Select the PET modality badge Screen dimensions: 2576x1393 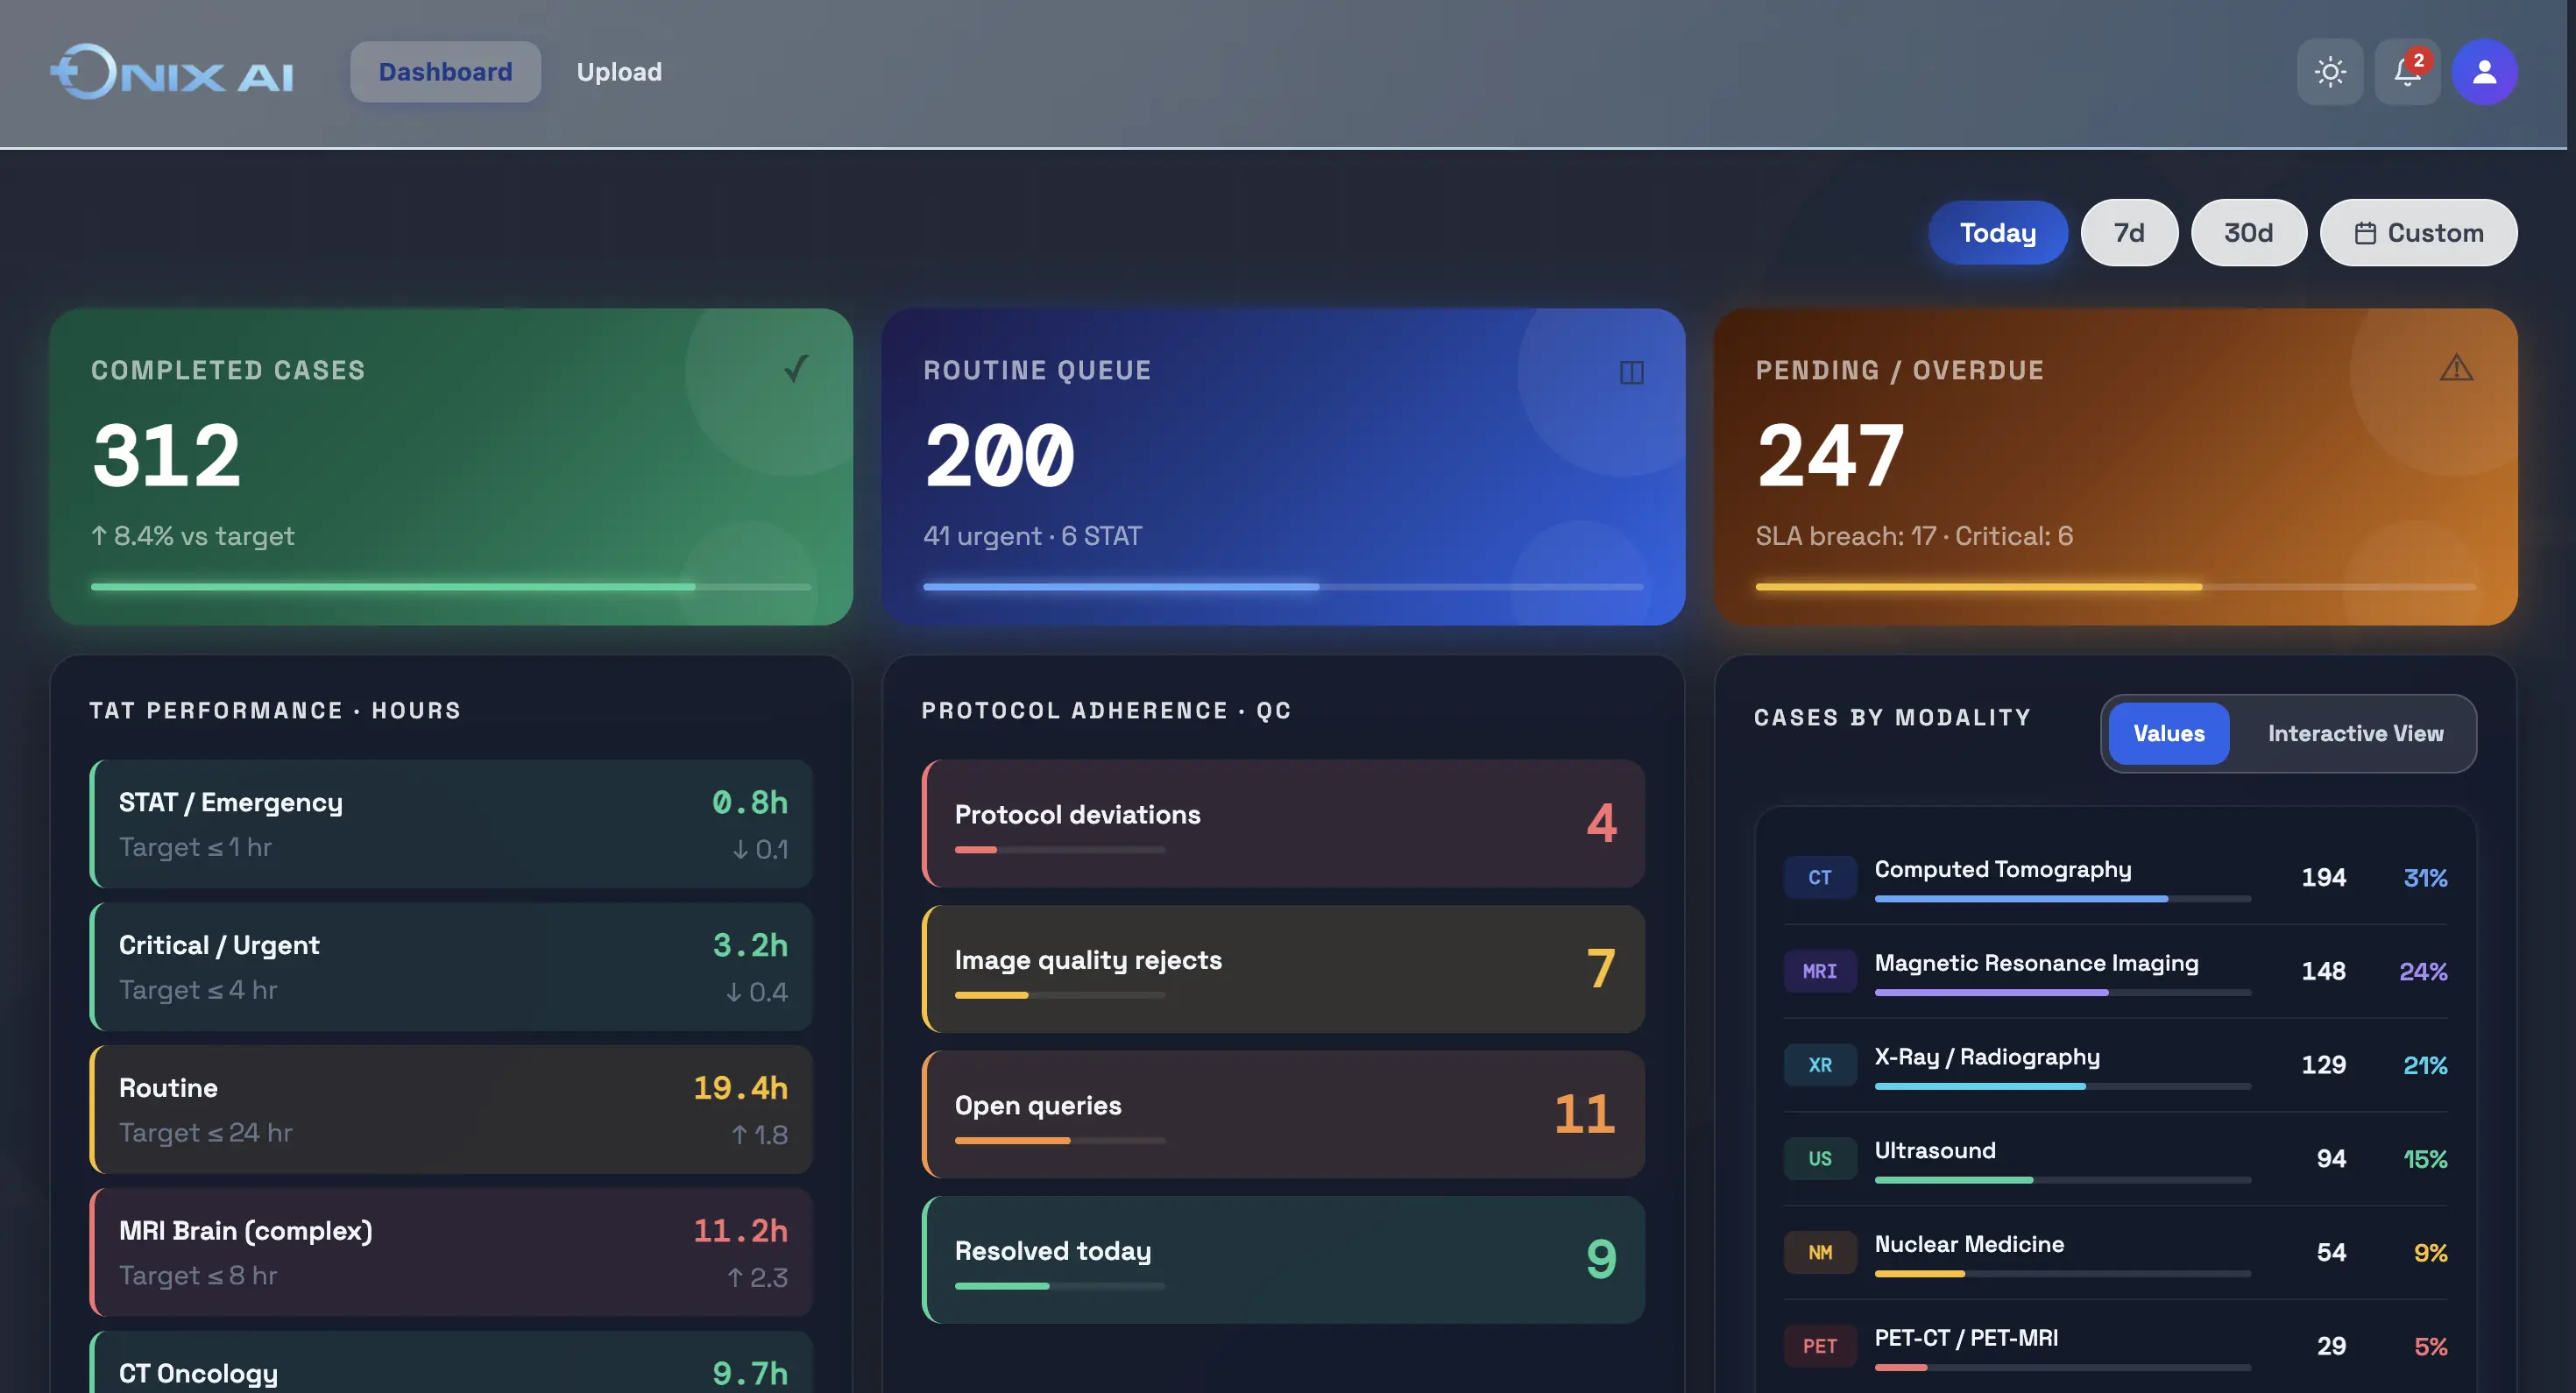point(1820,1345)
